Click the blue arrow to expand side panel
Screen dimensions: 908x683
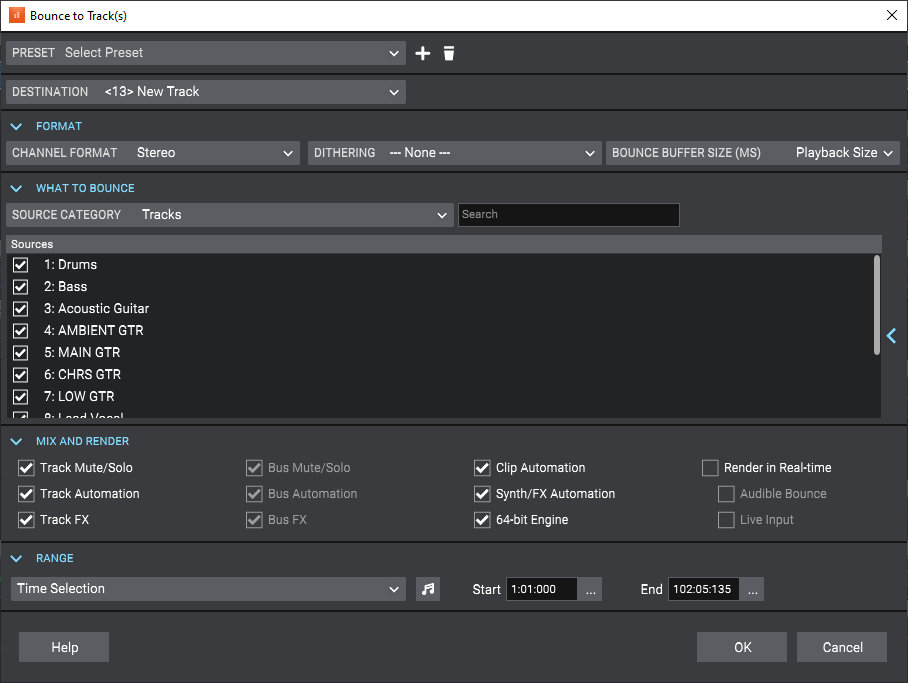pos(891,336)
